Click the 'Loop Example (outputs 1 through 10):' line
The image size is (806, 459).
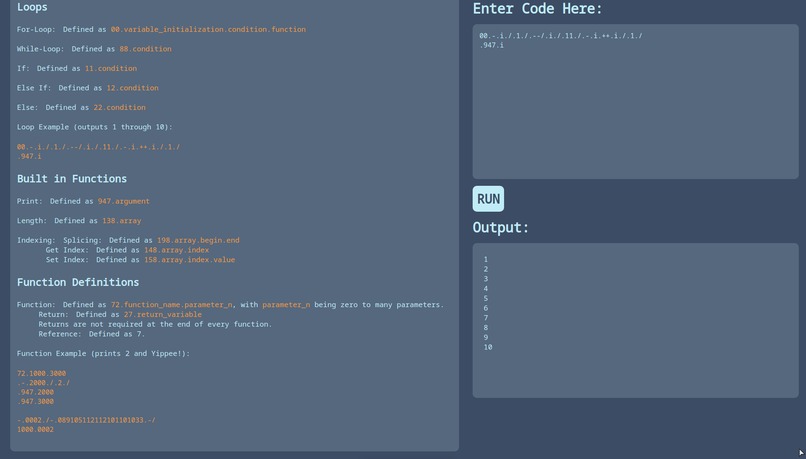(x=95, y=127)
